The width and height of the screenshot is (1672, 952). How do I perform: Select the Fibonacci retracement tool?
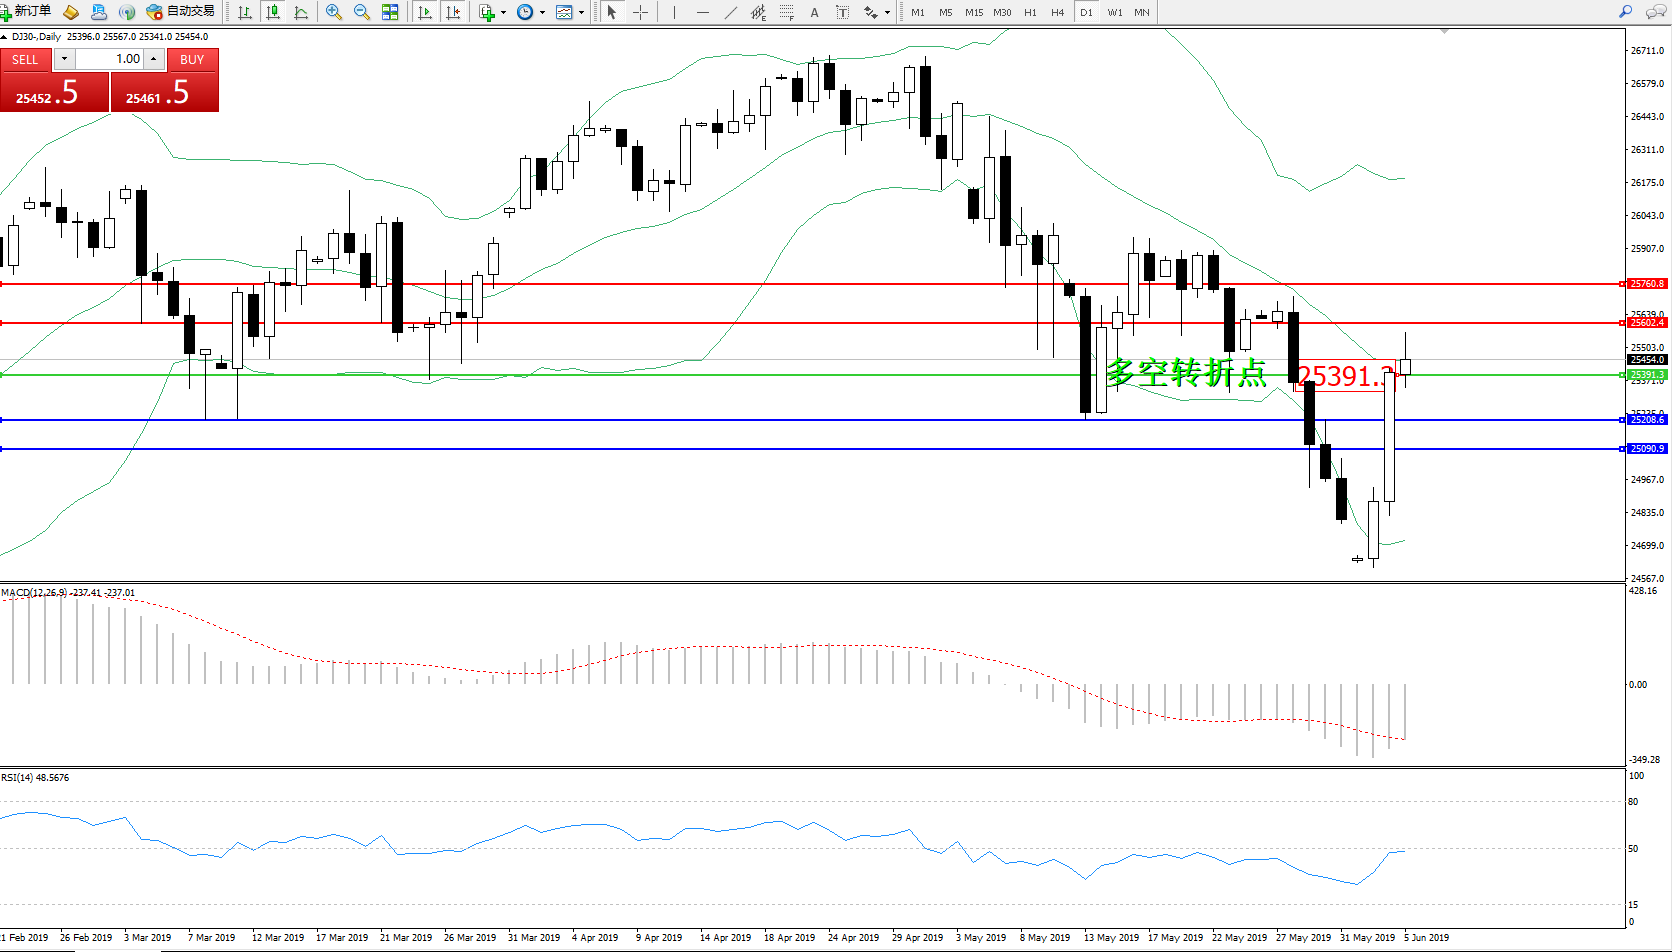[x=787, y=12]
